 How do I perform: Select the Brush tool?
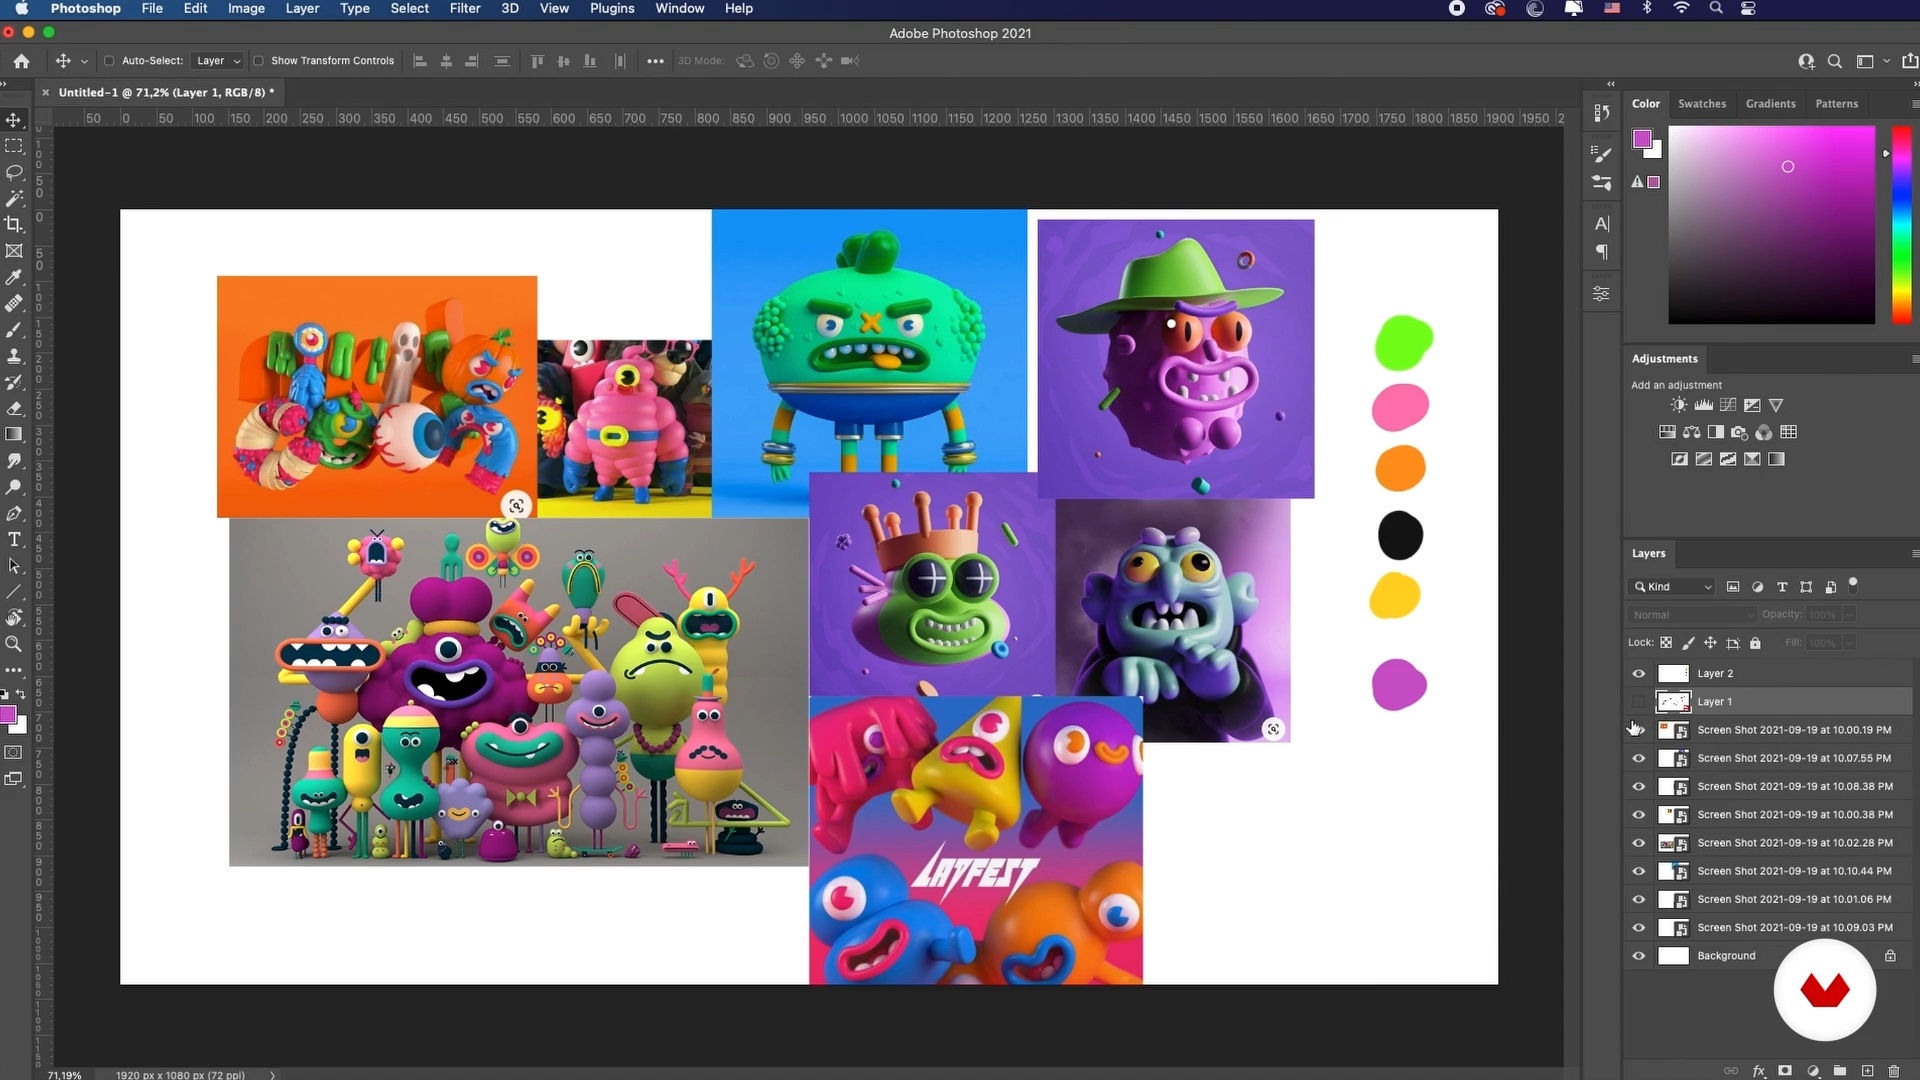coord(14,330)
